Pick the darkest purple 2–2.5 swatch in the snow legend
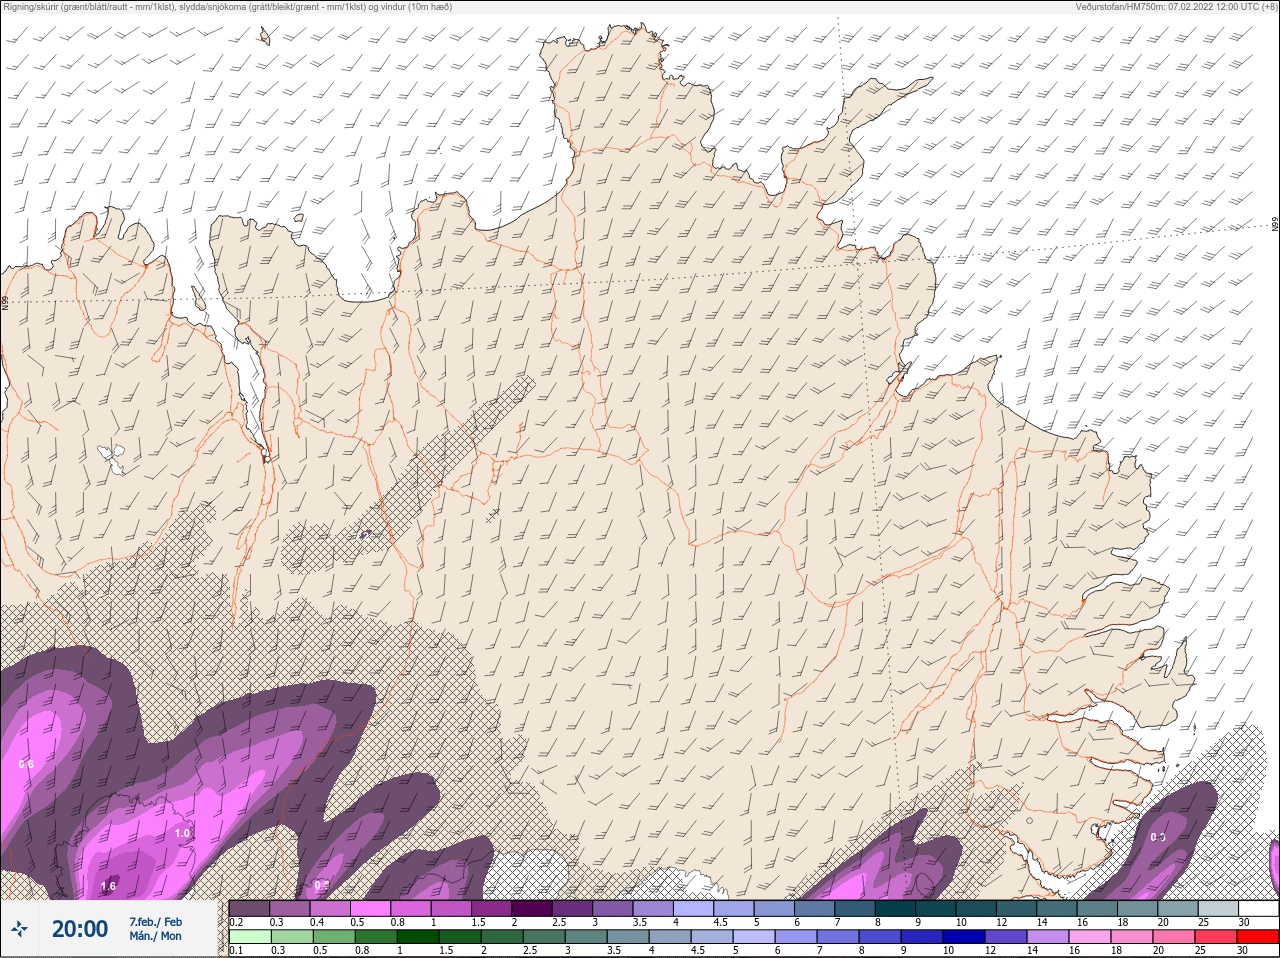Image resolution: width=1280 pixels, height=958 pixels. pyautogui.click(x=533, y=909)
